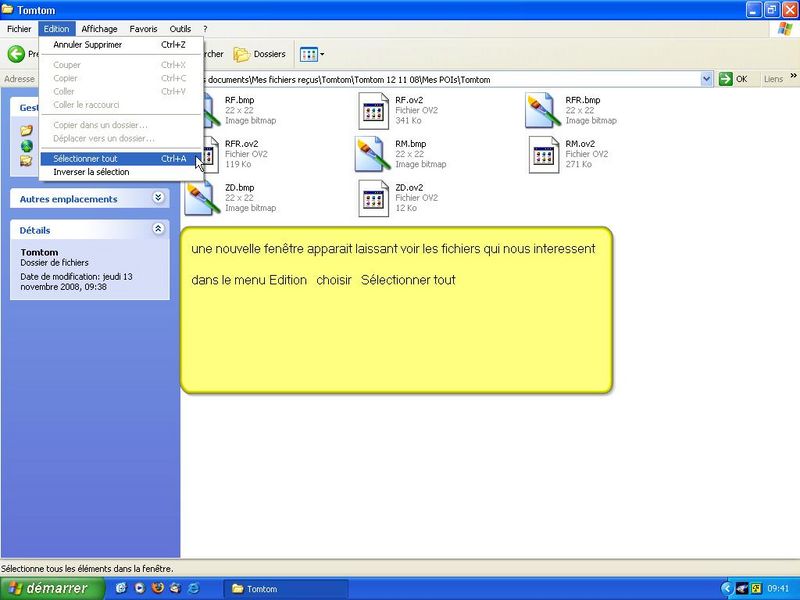Choose Annuler Supprimer in Edition menu
The image size is (800, 600).
click(x=121, y=45)
